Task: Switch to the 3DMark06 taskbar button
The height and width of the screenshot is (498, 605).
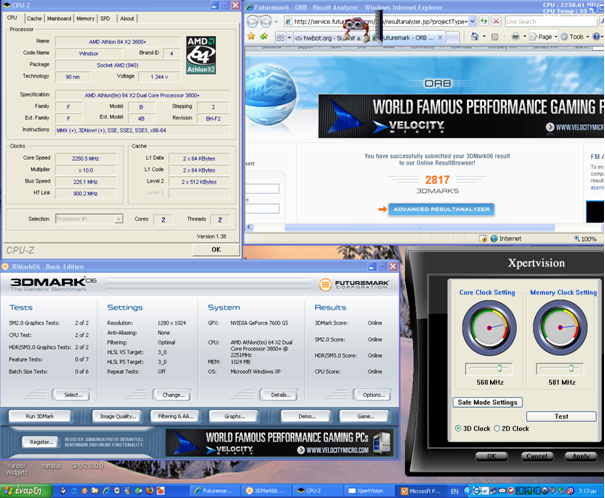Action: 266,491
